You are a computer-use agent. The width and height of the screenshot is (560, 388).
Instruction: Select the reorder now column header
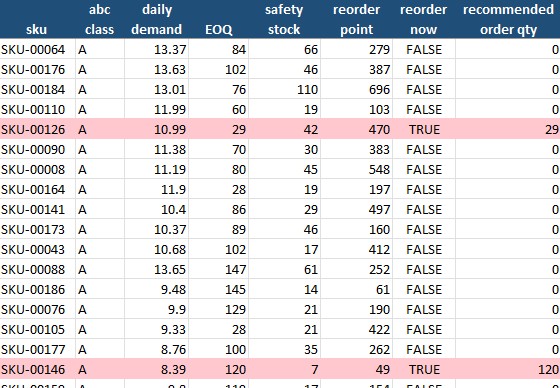(424, 19)
